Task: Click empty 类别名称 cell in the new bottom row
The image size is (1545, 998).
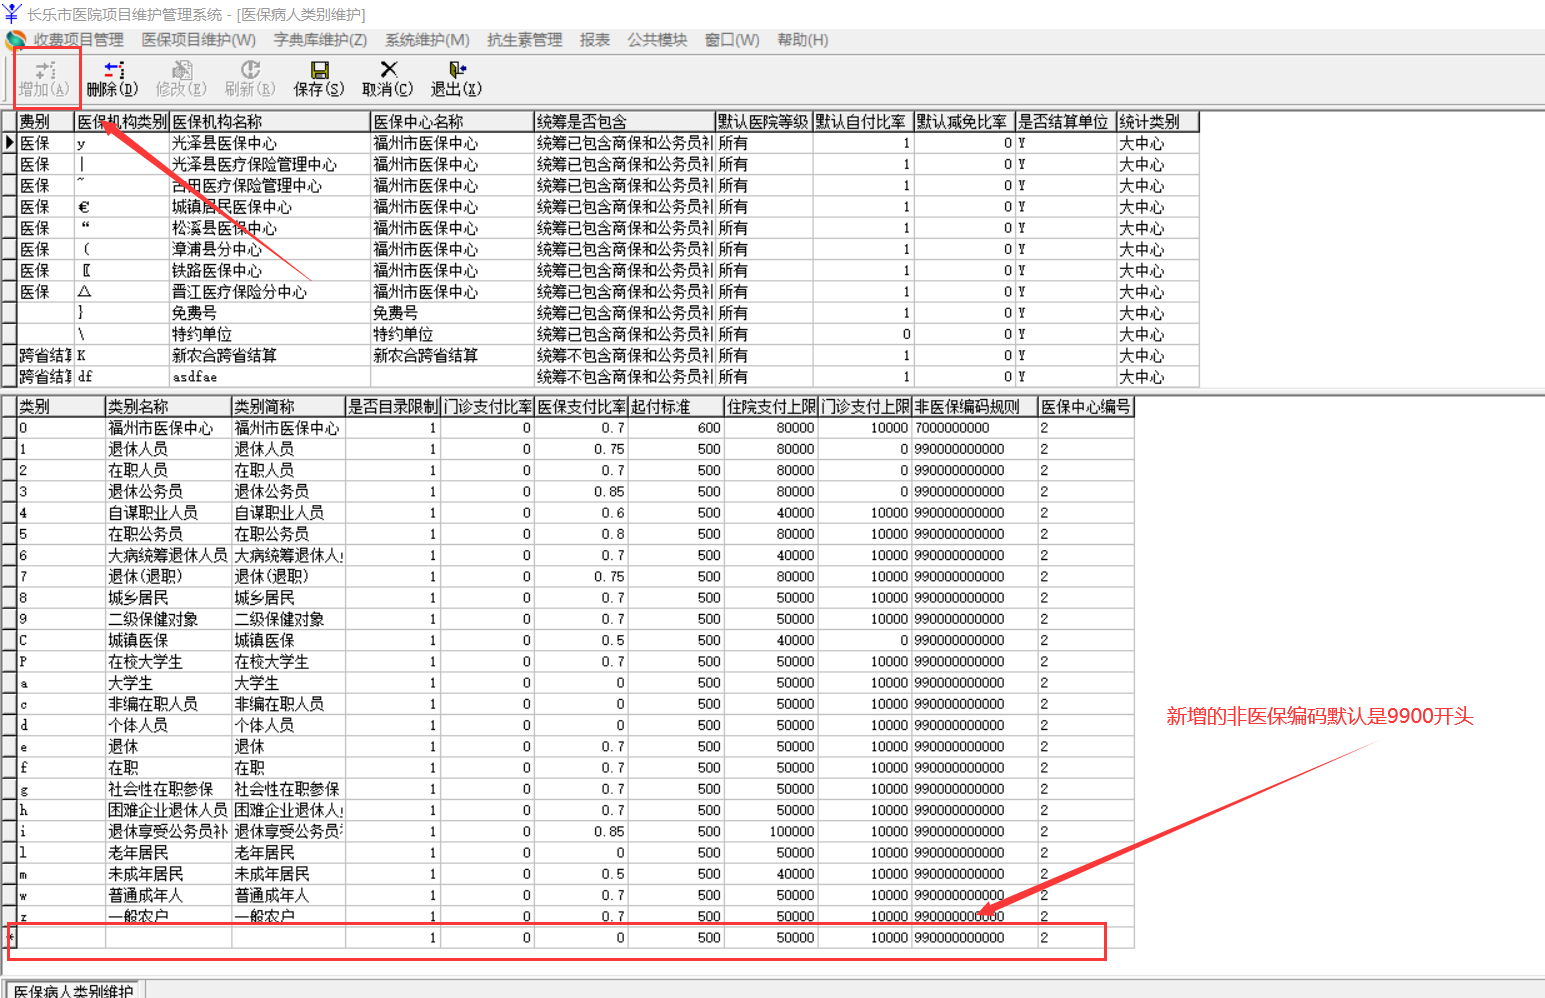Action: pos(168,938)
